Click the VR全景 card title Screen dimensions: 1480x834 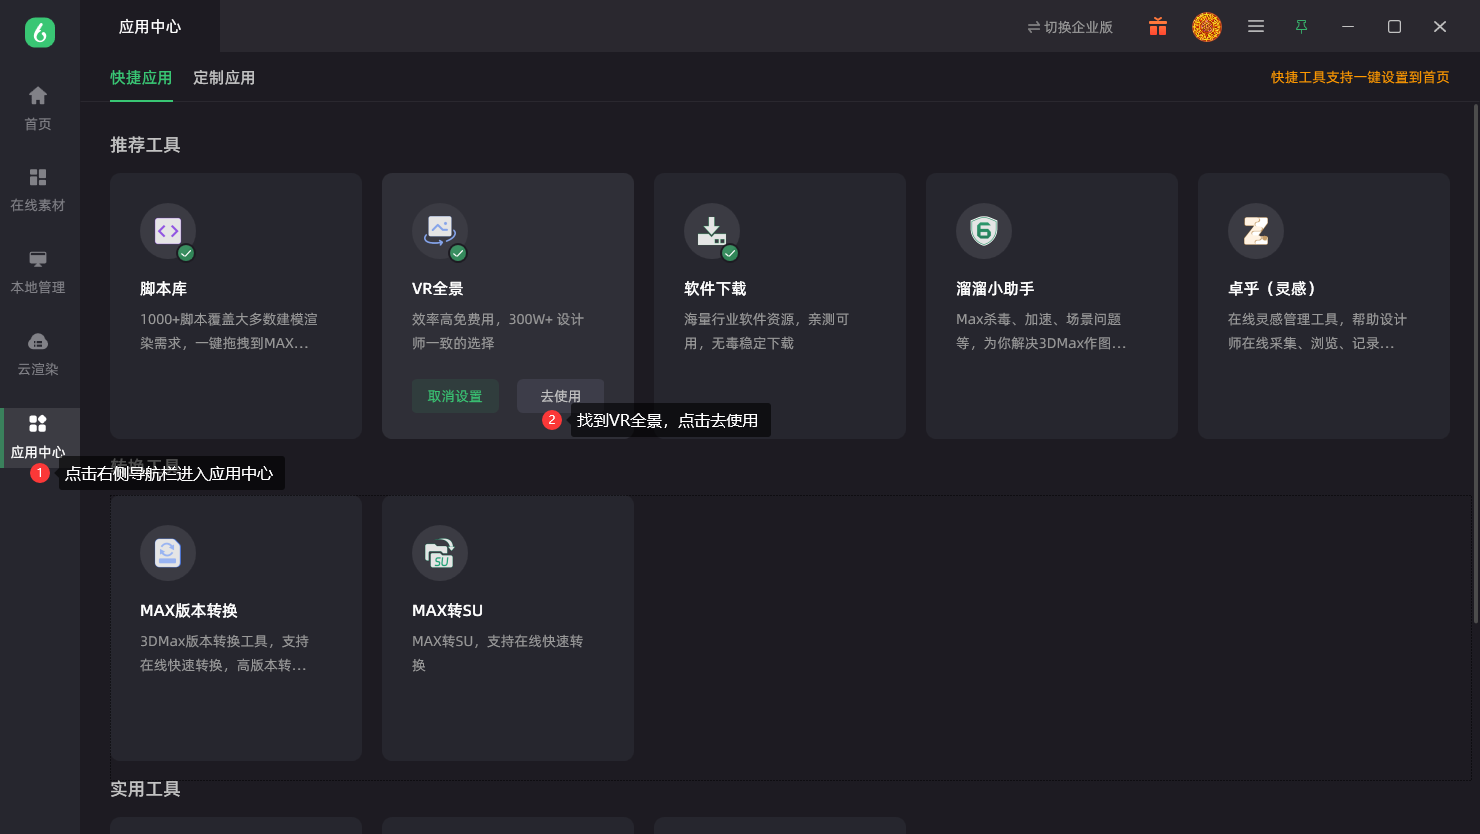[x=438, y=289]
